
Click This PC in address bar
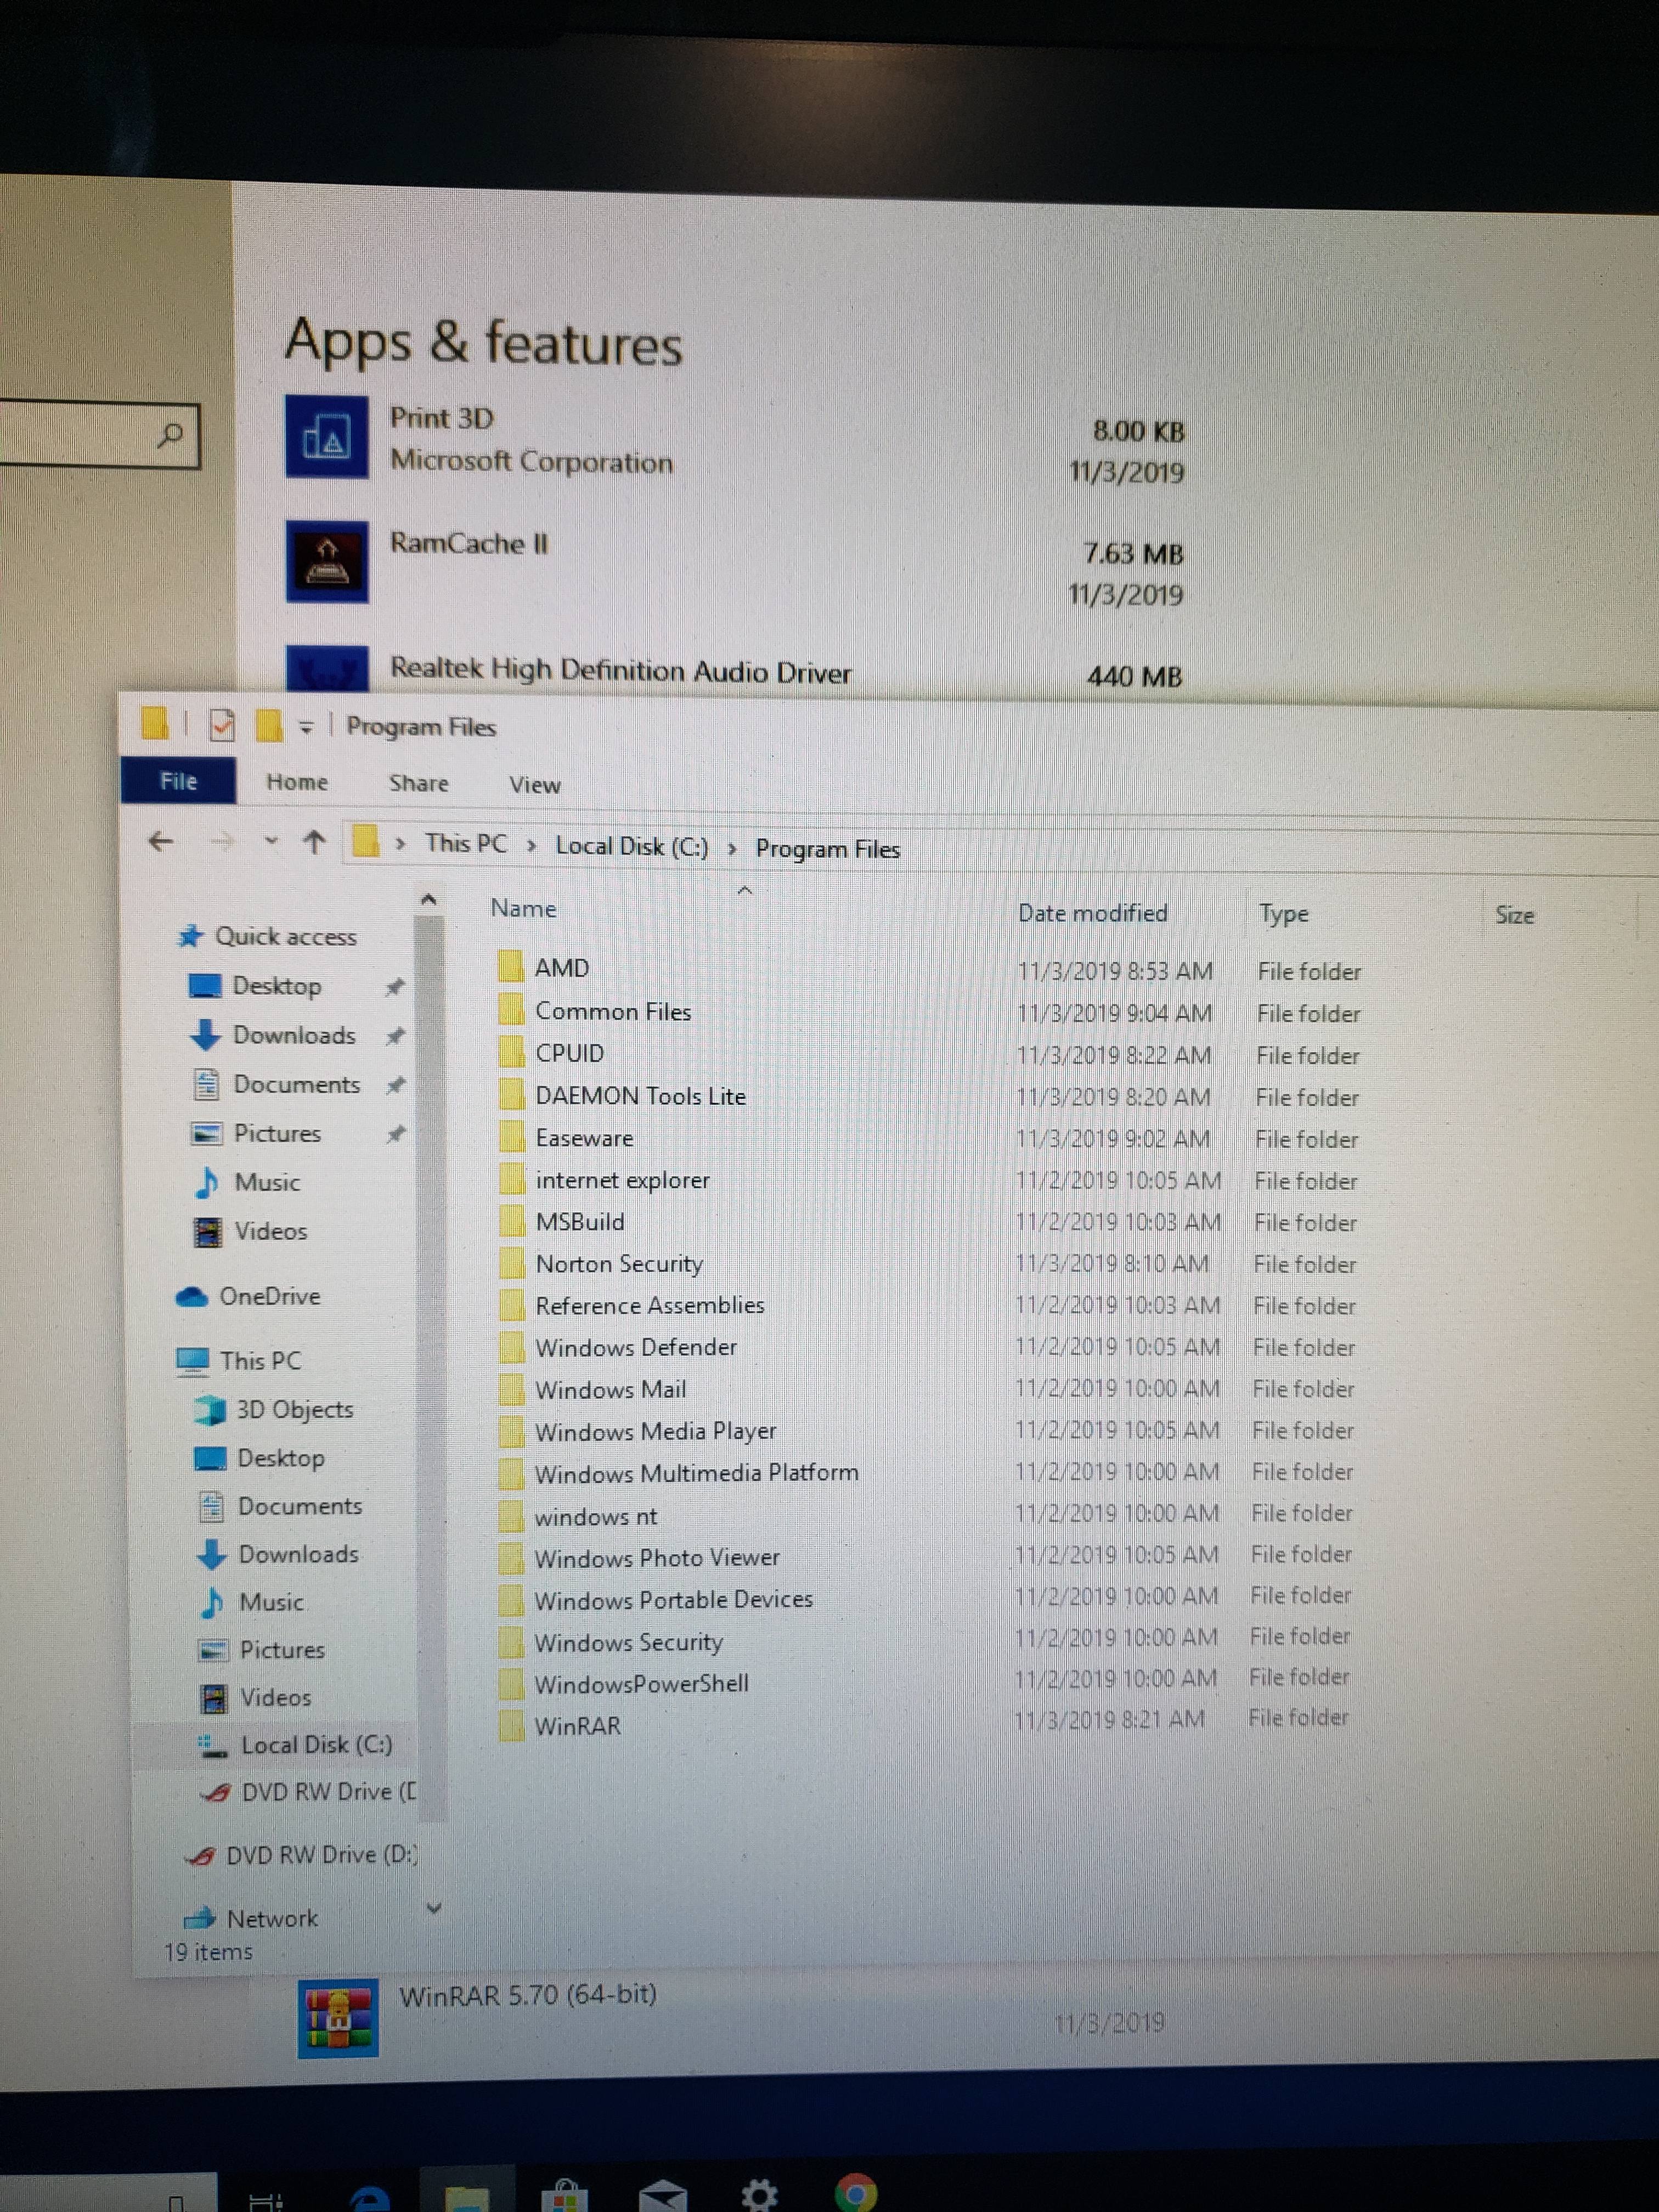[466, 843]
